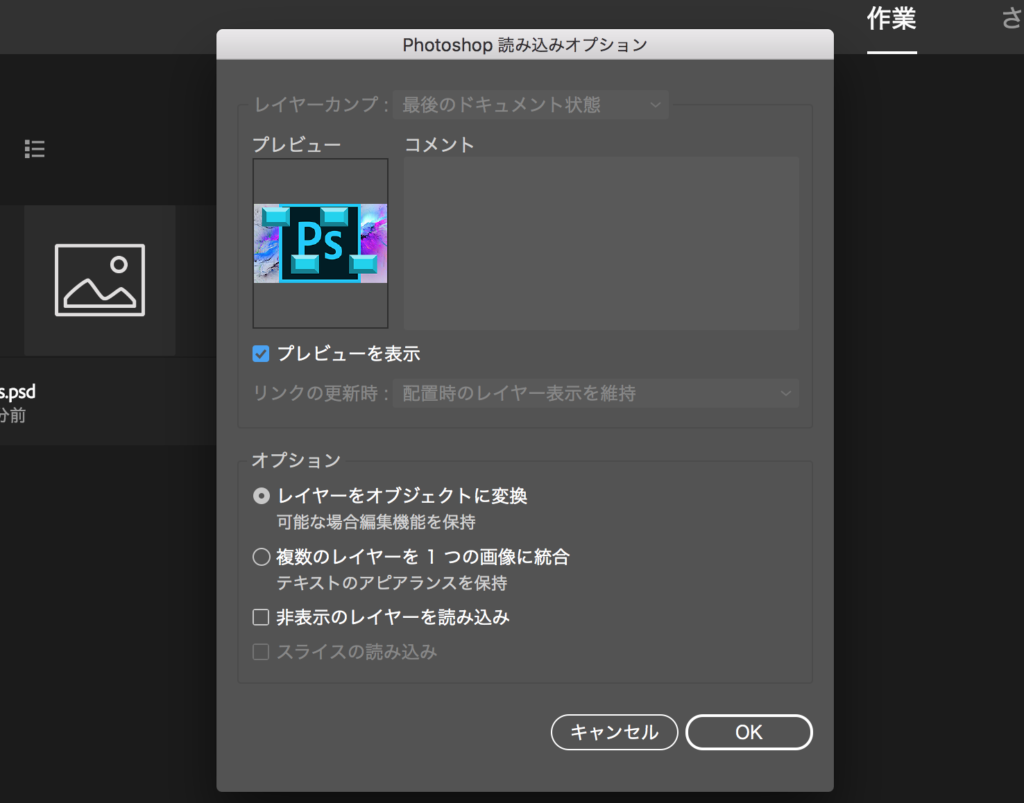Click the オプション section heading
This screenshot has width=1024, height=803.
[x=296, y=460]
